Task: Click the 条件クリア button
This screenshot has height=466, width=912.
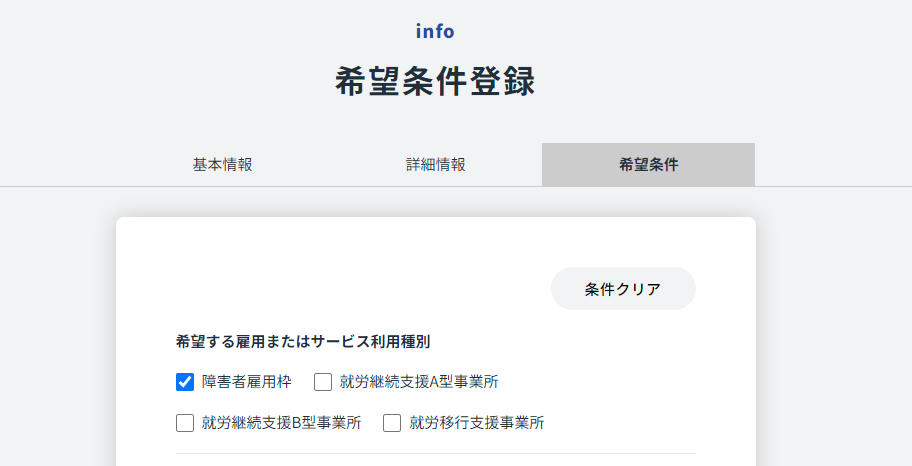Action: tap(623, 289)
